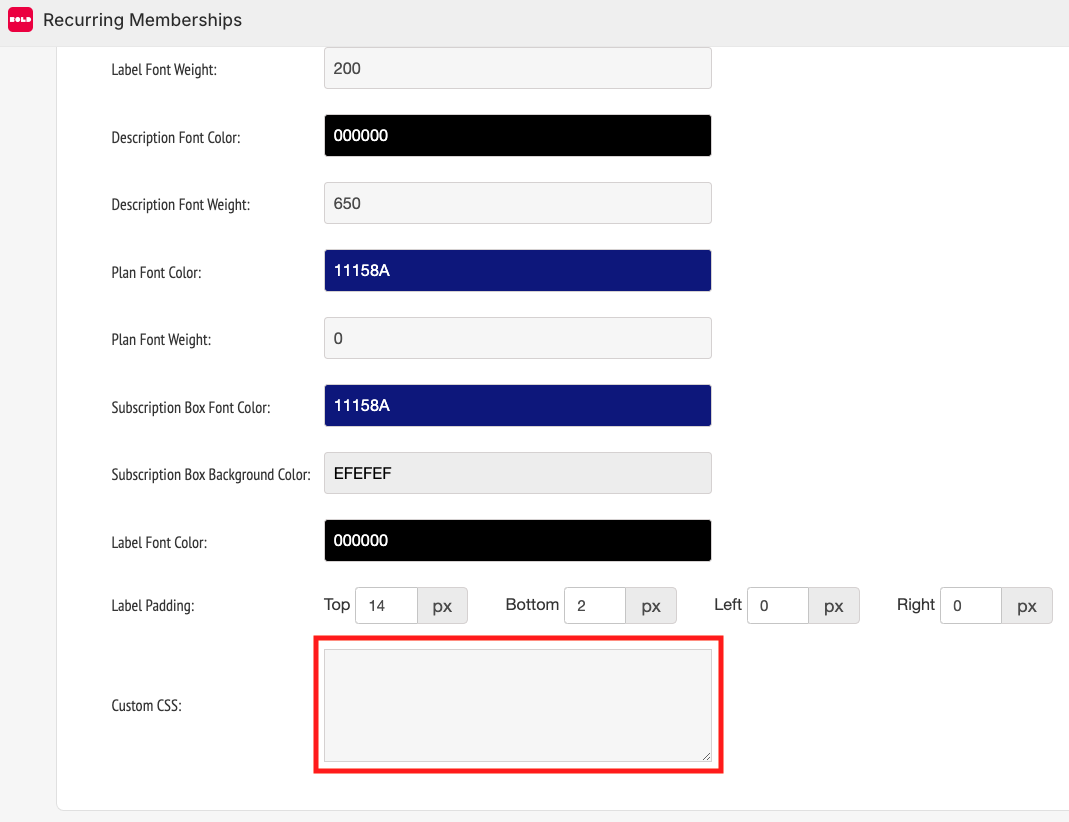Viewport: 1069px width, 822px height.
Task: Click the Bold app logo icon
Action: (20, 20)
